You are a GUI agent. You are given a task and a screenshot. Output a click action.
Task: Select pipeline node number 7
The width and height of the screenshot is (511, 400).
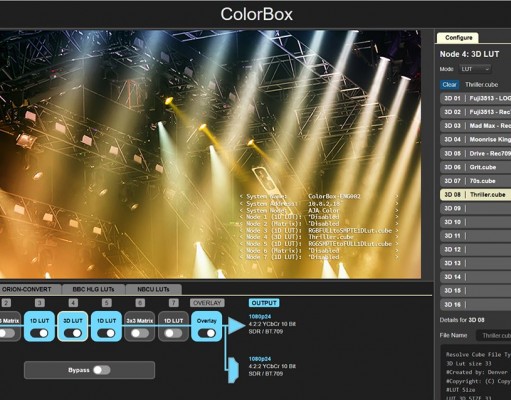pos(173,303)
